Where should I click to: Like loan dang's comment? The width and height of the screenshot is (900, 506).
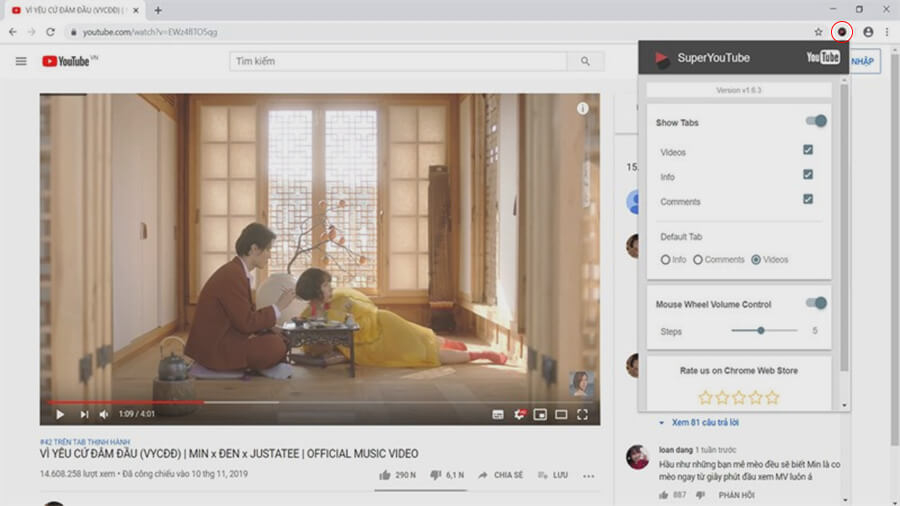click(x=664, y=495)
